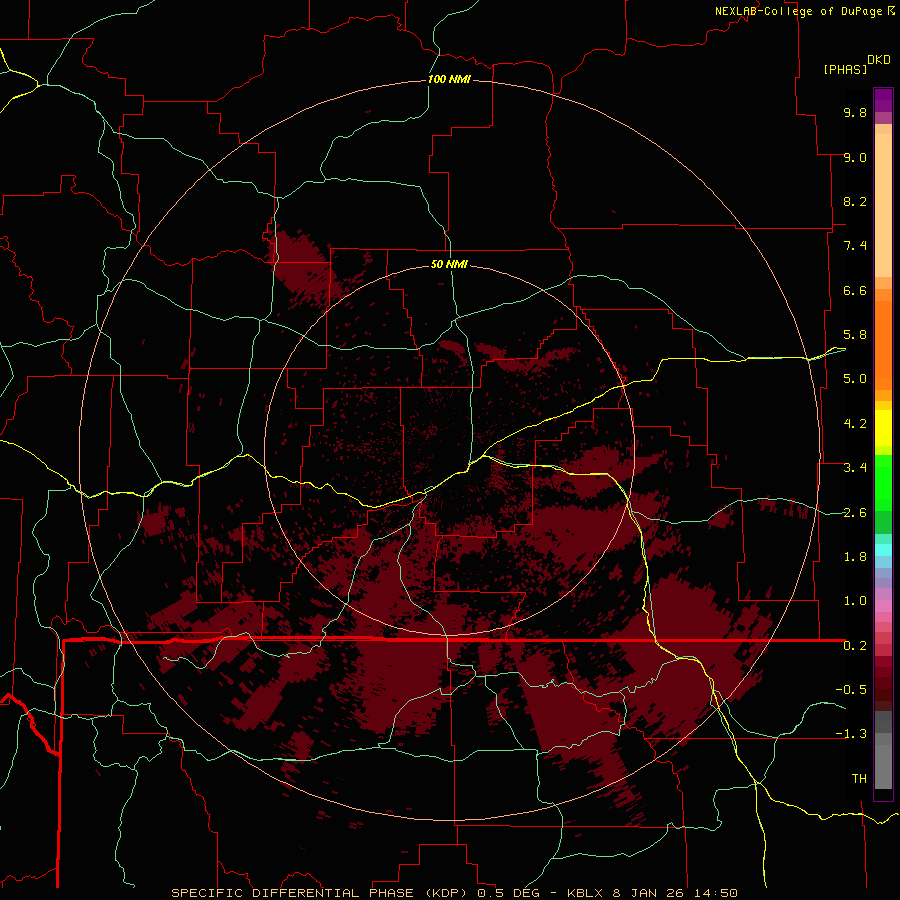Screen dimensions: 900x900
Task: Click the 50 NMI range ring label
Action: coord(449,264)
